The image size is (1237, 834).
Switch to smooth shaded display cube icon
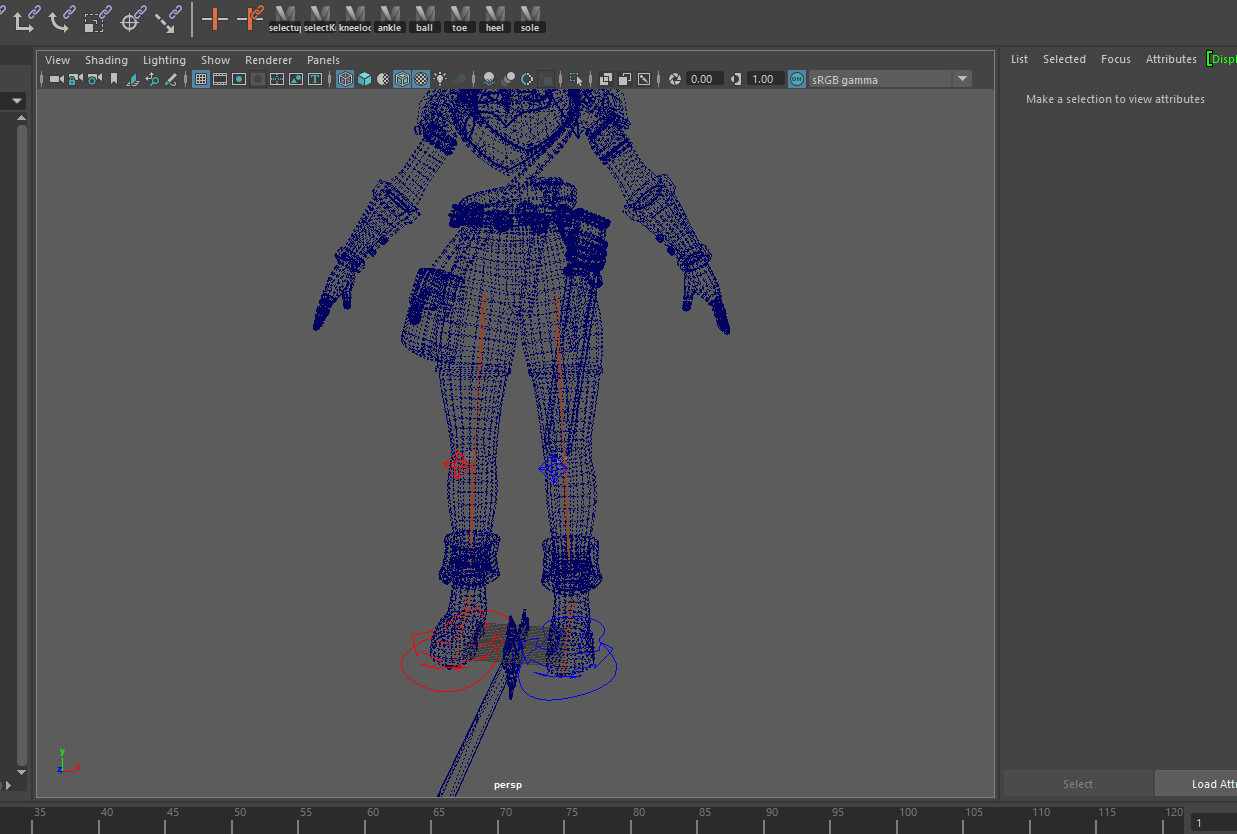coord(363,78)
